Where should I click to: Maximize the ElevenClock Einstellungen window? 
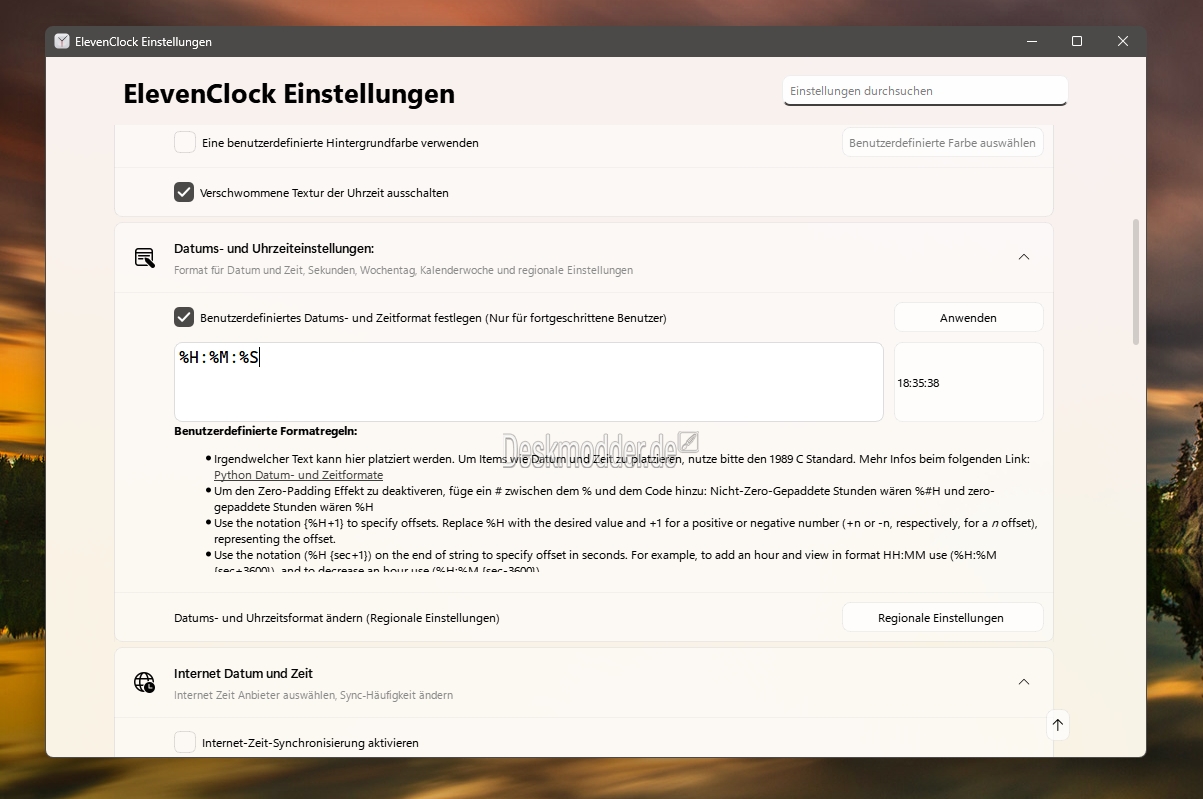click(x=1077, y=41)
